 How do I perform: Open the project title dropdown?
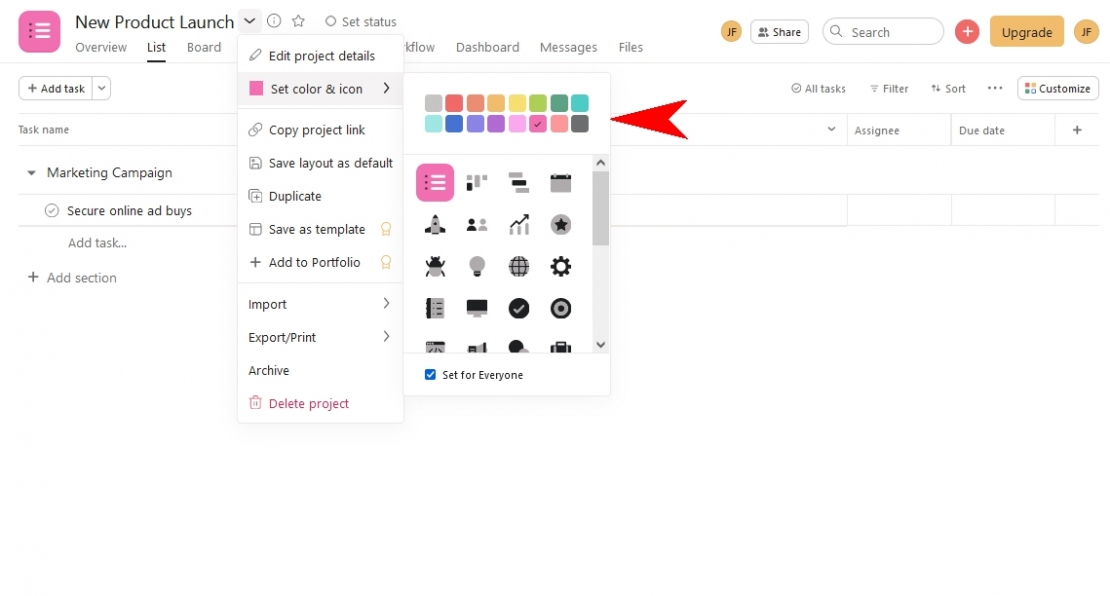pos(249,20)
